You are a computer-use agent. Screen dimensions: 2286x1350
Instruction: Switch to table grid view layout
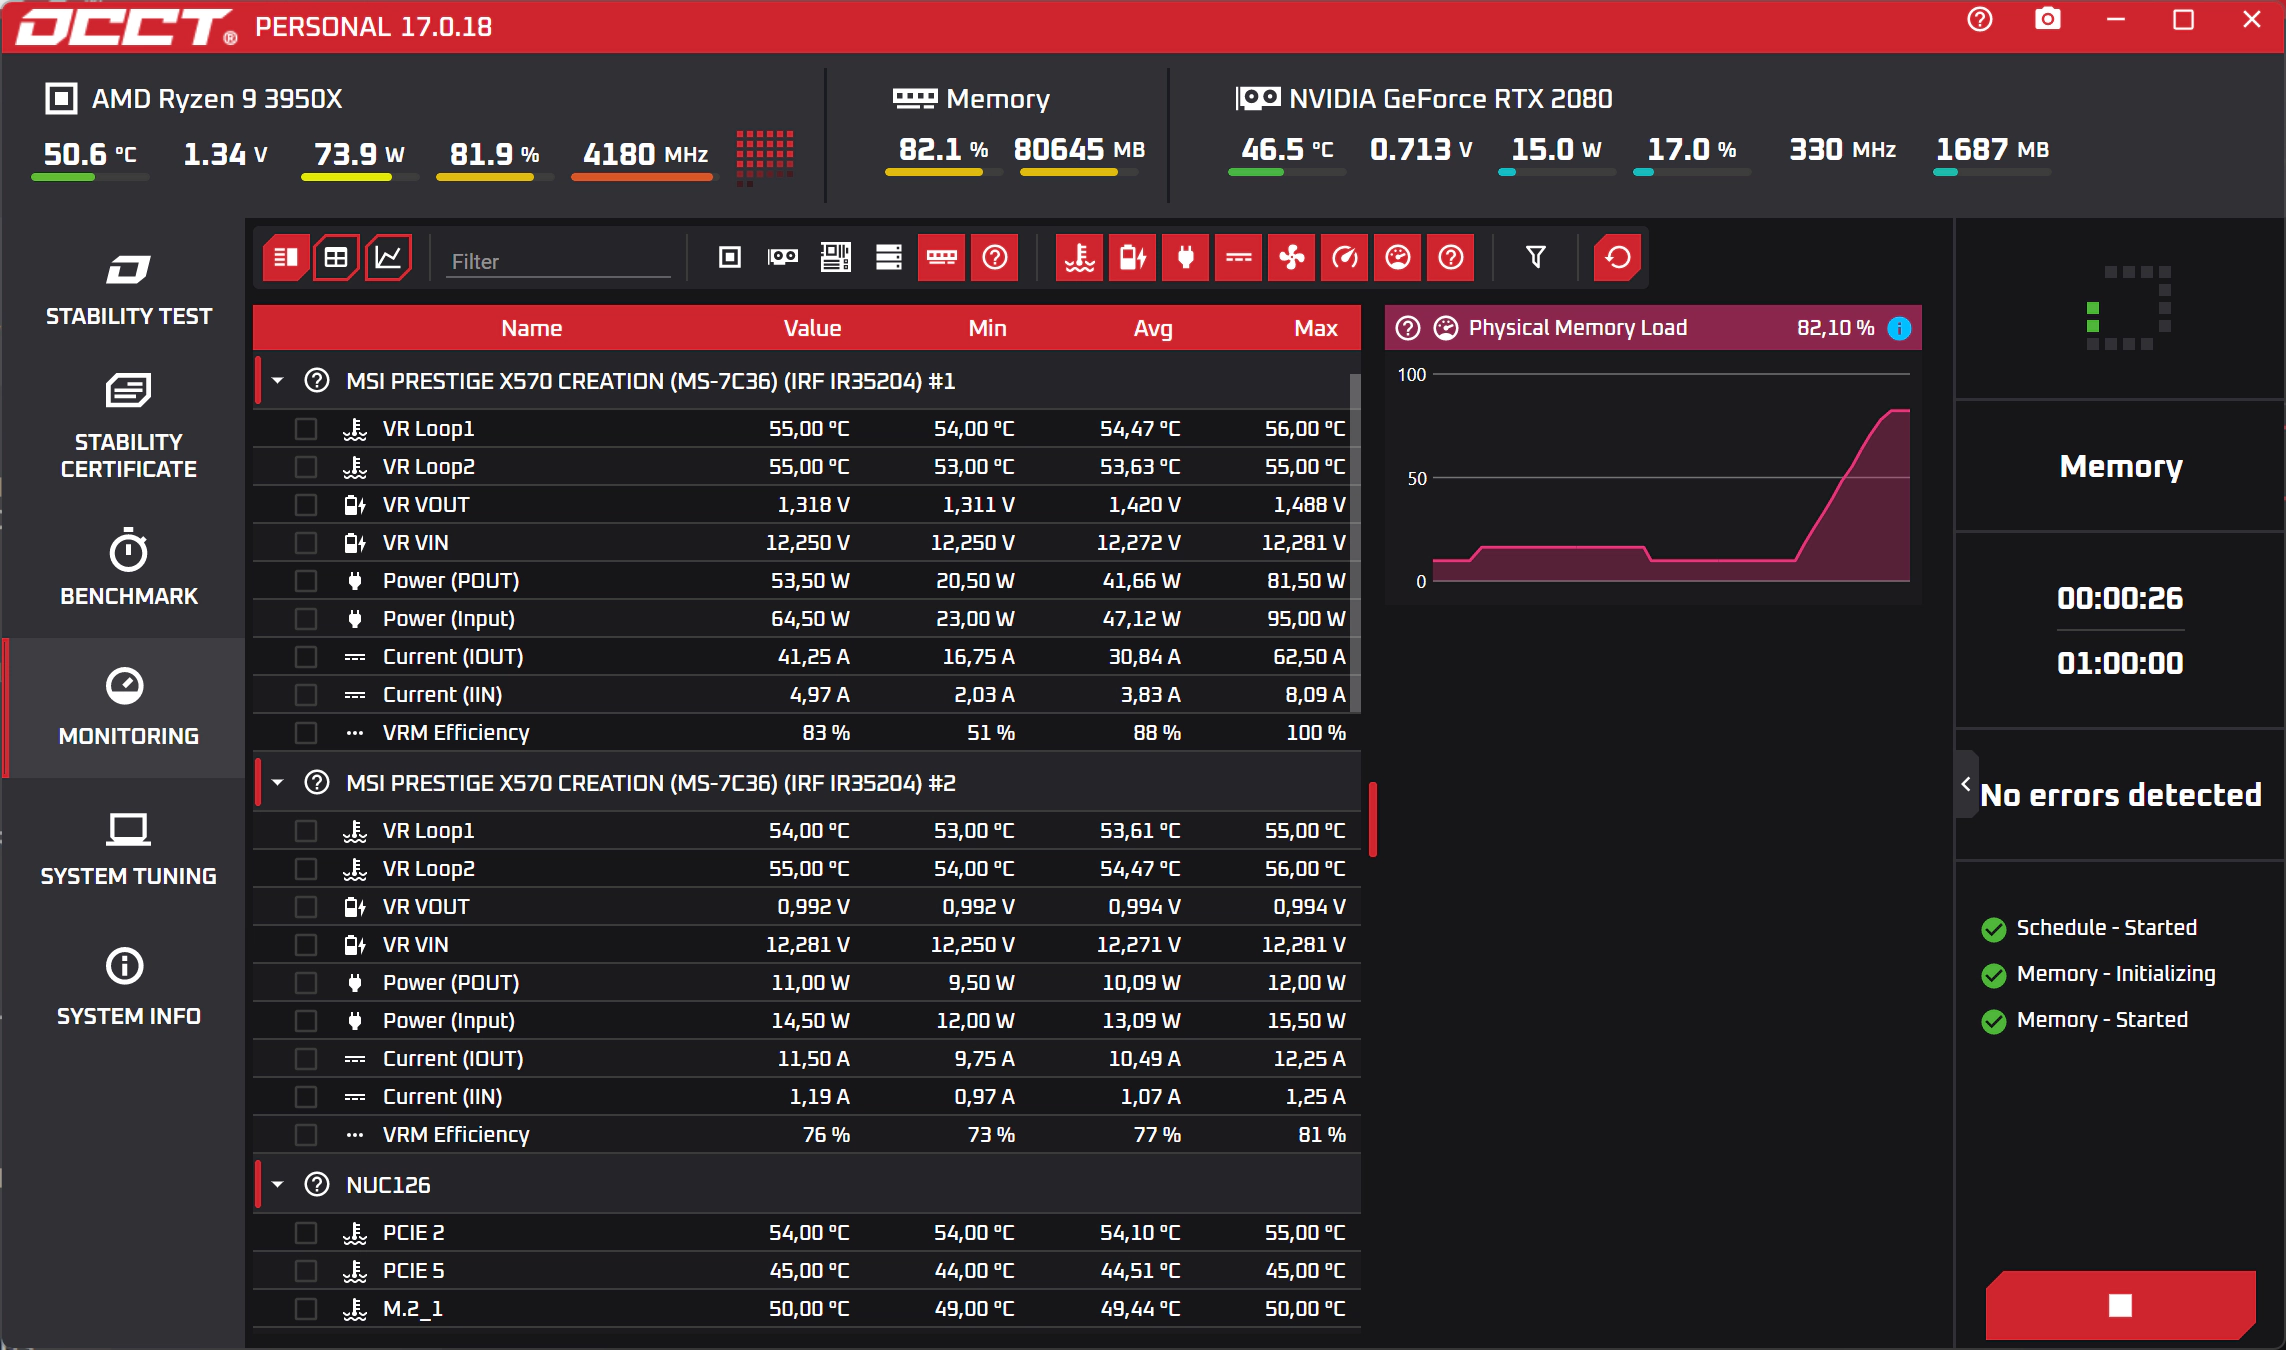tap(336, 258)
